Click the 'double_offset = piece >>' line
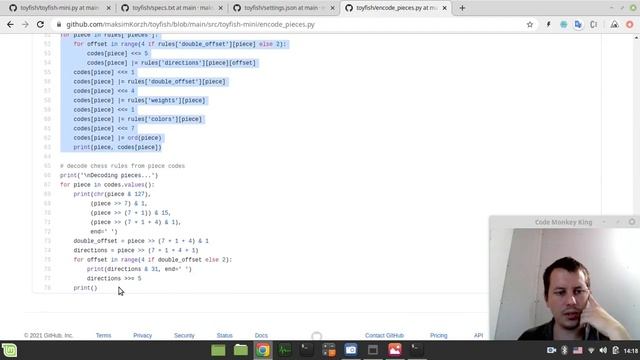 click(141, 241)
